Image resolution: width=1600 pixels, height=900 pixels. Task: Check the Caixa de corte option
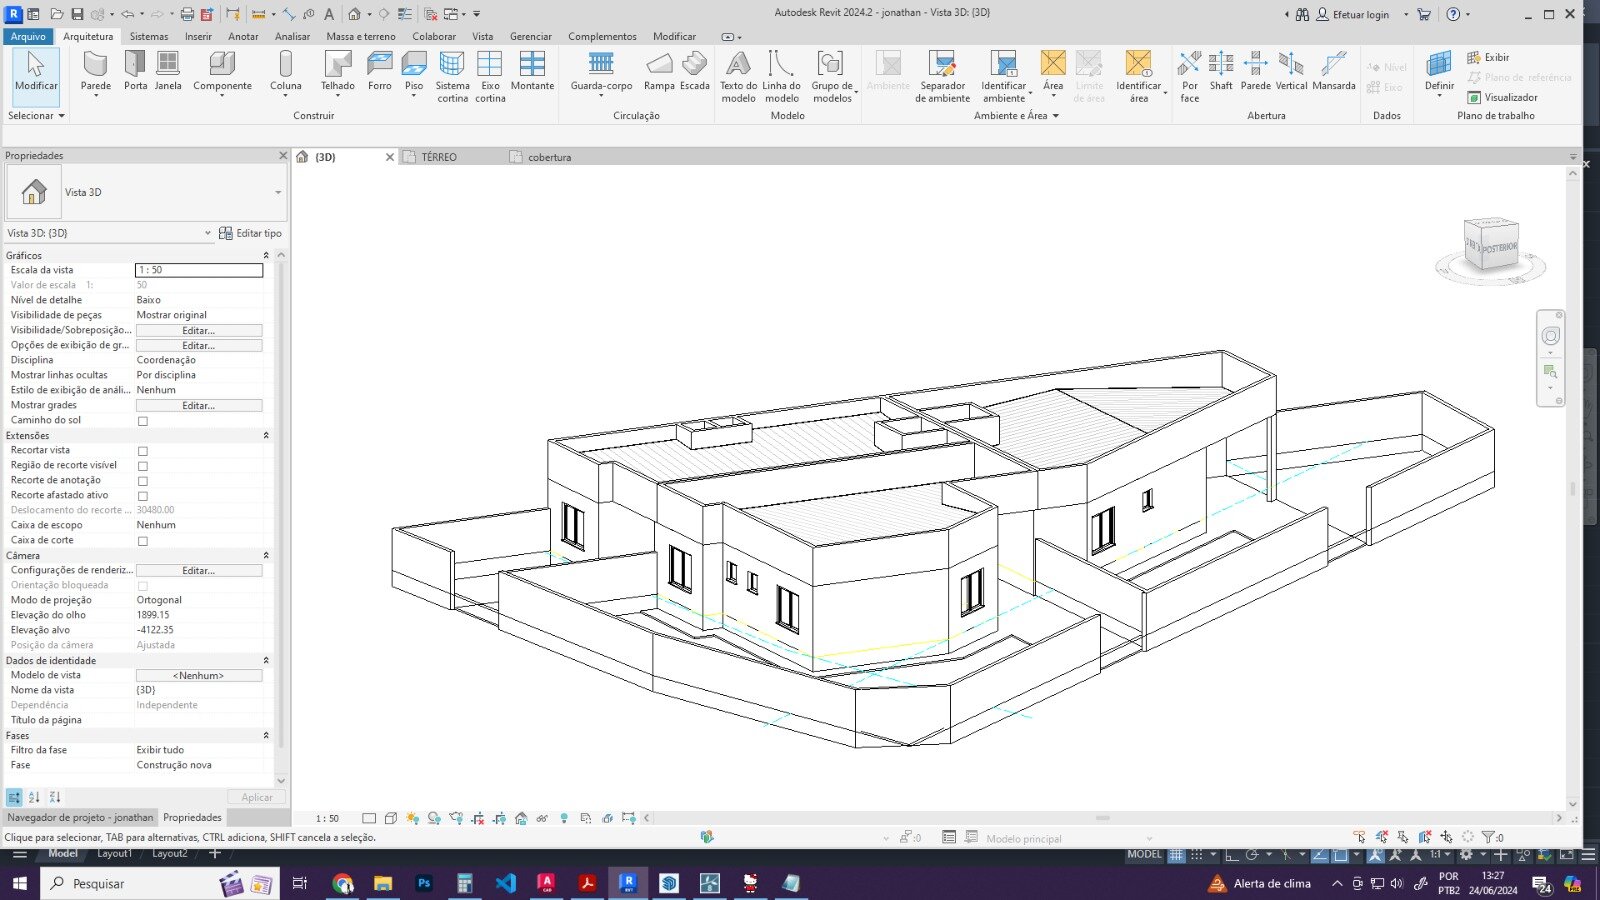(x=143, y=541)
